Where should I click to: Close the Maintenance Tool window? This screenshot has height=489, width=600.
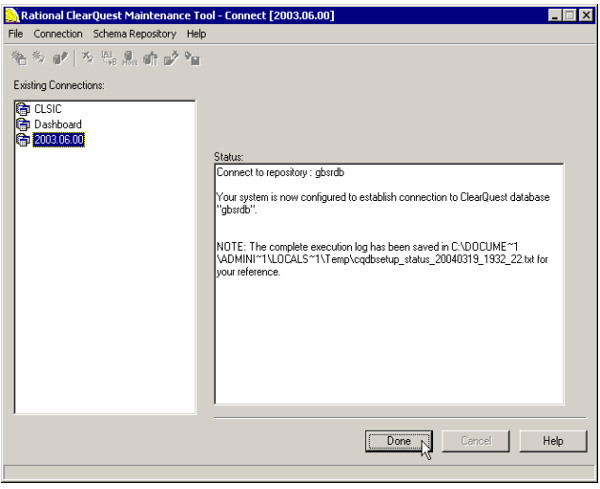point(586,15)
